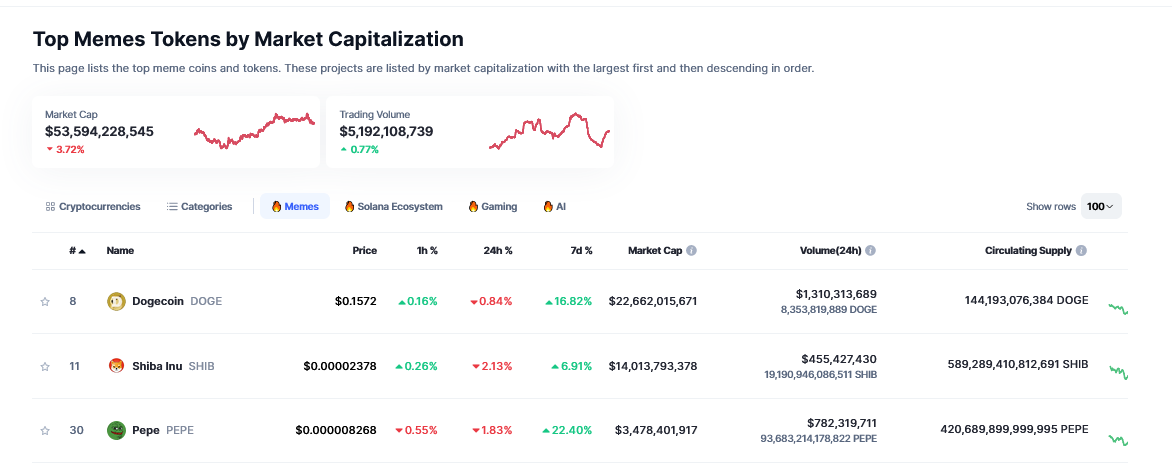Open the Cryptocurrencies view
The height and width of the screenshot is (469, 1172).
tap(93, 206)
